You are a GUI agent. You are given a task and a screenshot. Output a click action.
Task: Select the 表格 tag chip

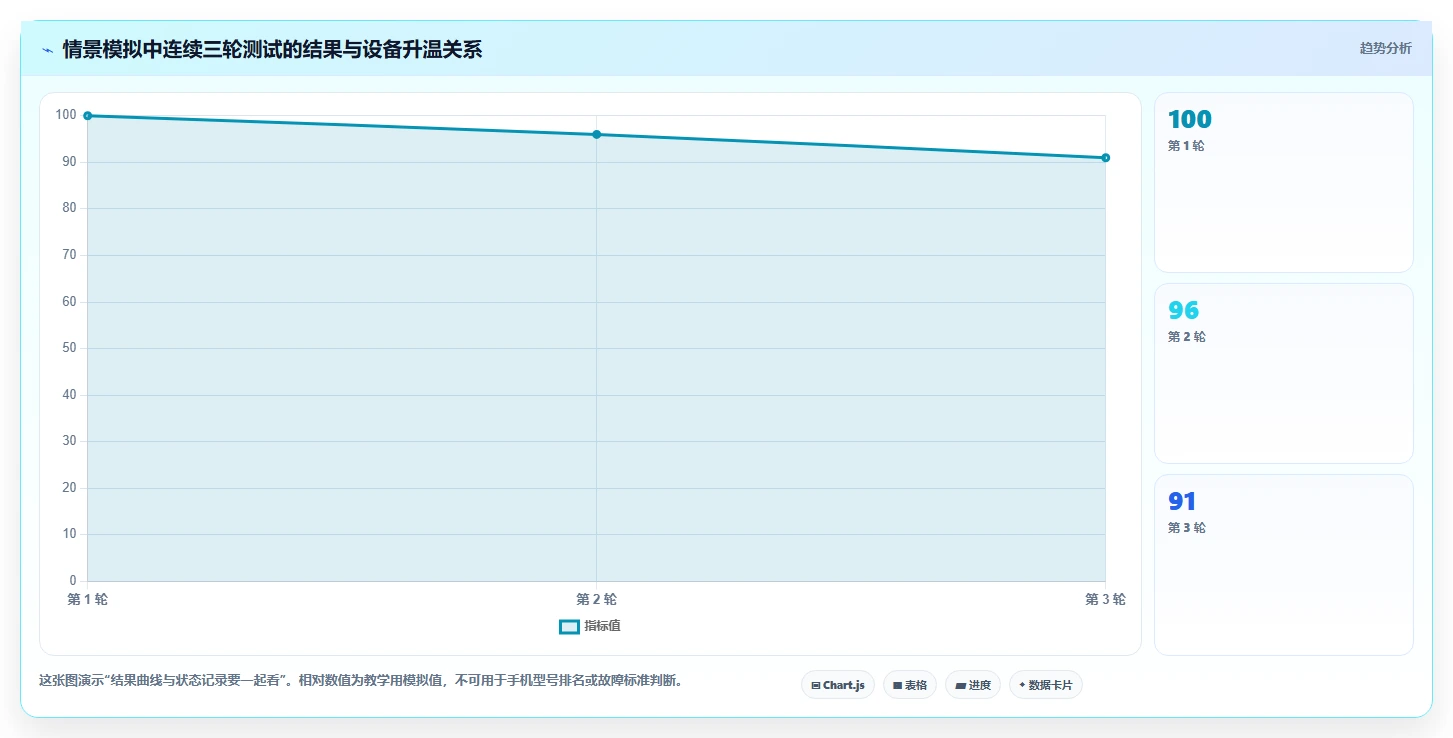tap(910, 685)
